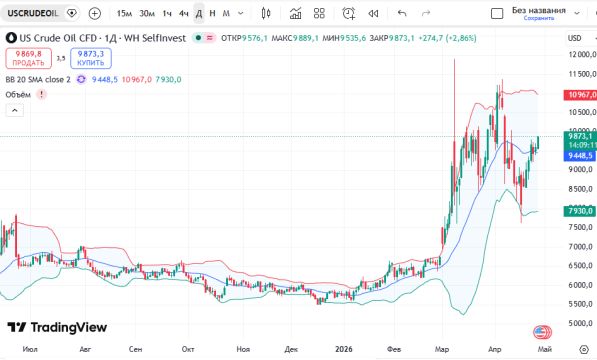597x360 pixels.
Task: Select the monthly М timeframe
Action: (226, 13)
